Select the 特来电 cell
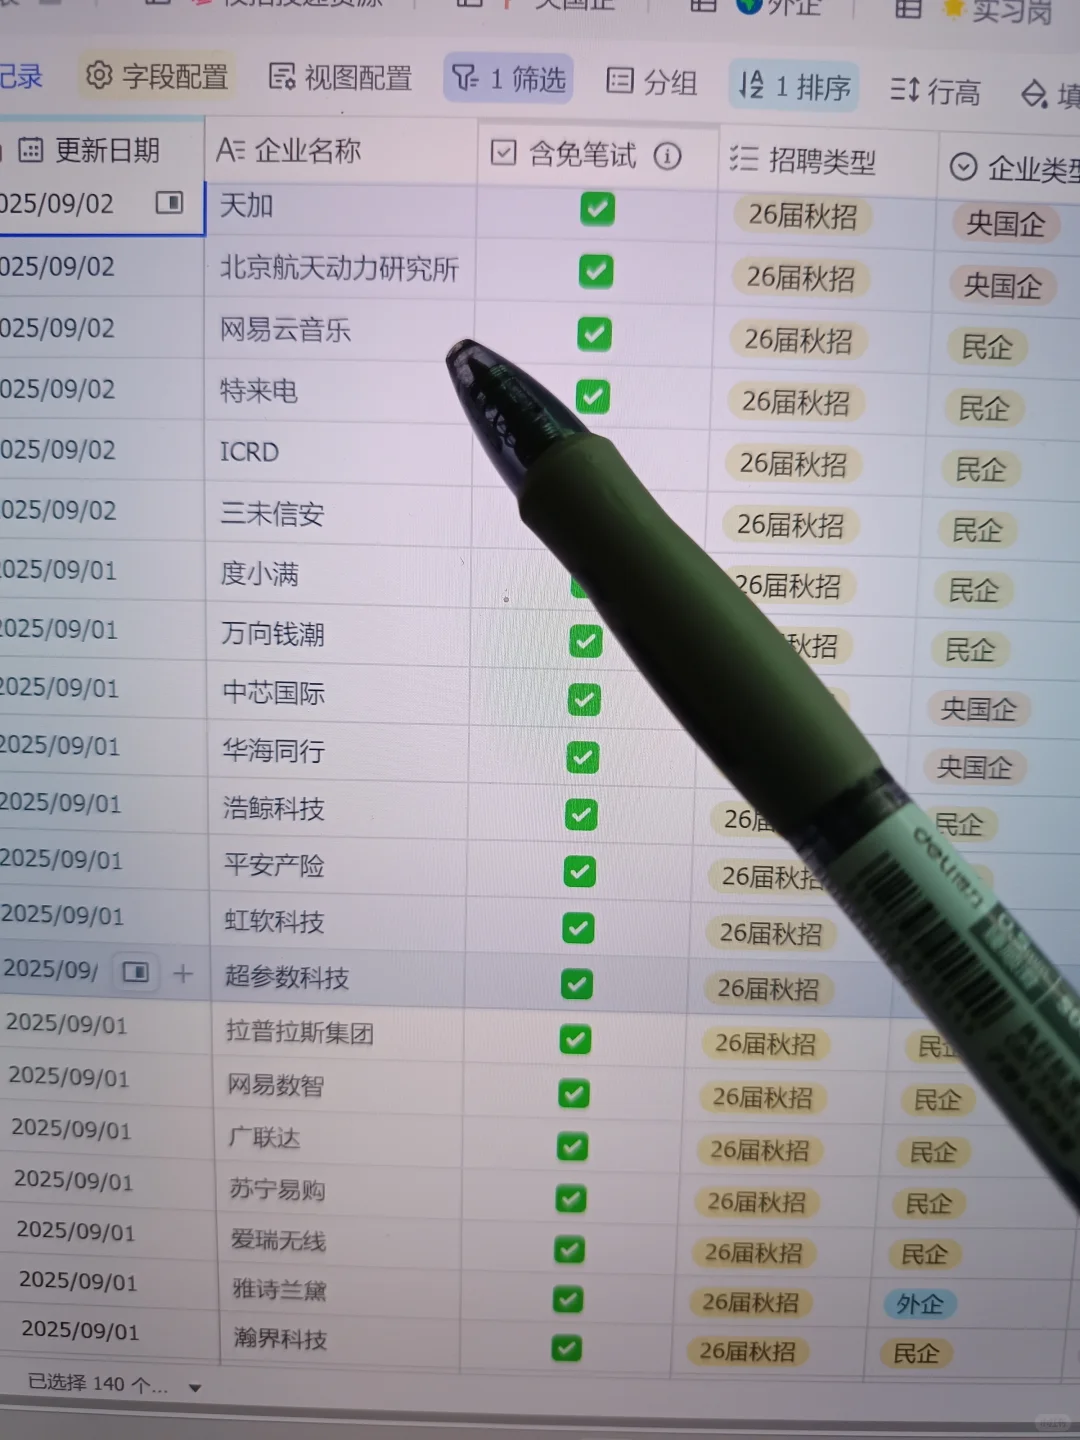The height and width of the screenshot is (1440, 1080). point(338,391)
